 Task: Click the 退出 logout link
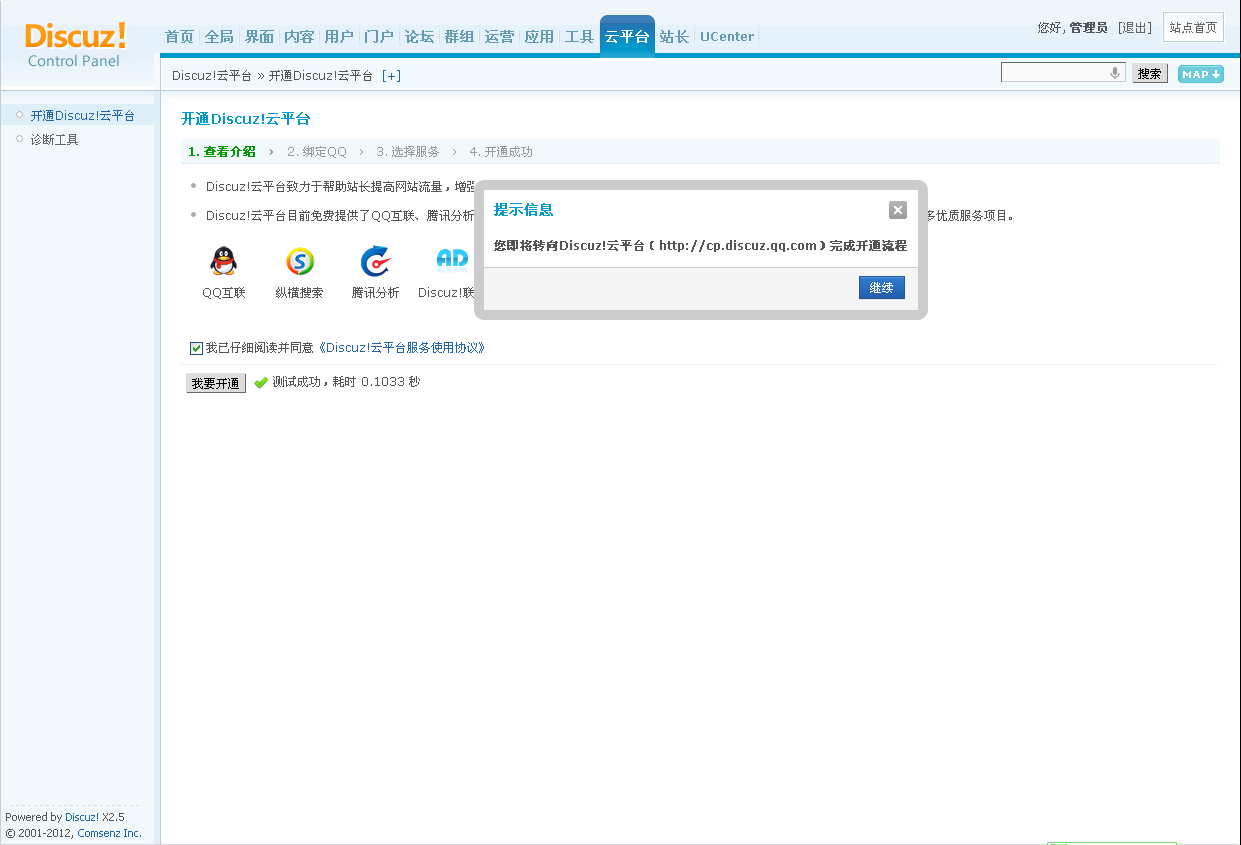[1135, 28]
